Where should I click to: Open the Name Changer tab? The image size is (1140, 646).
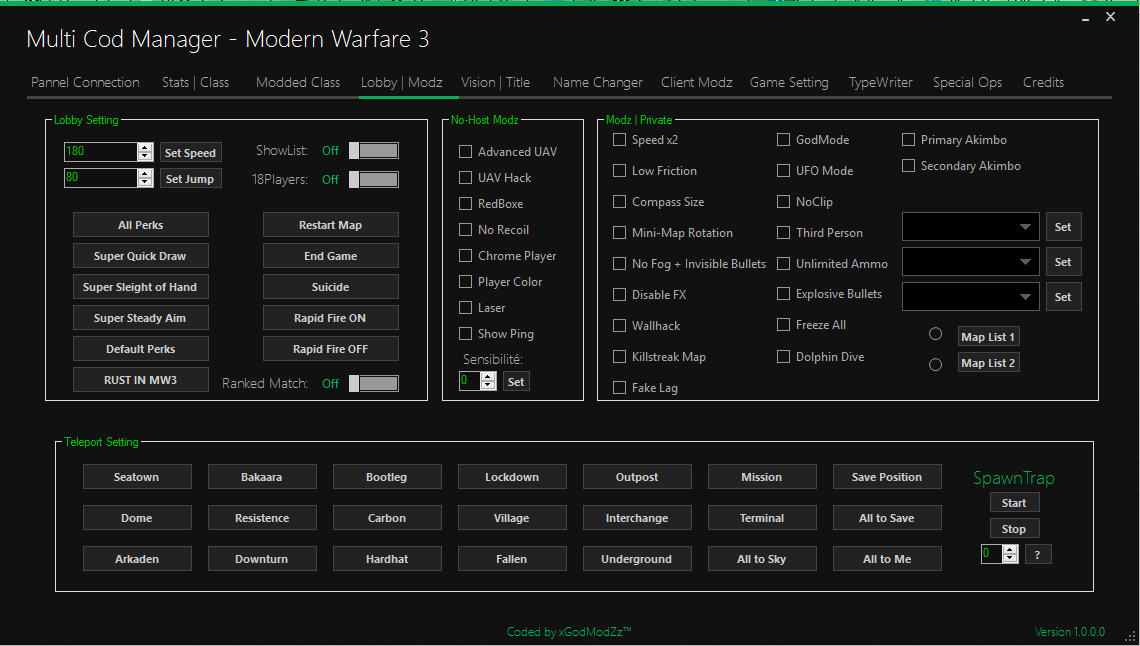(x=598, y=82)
